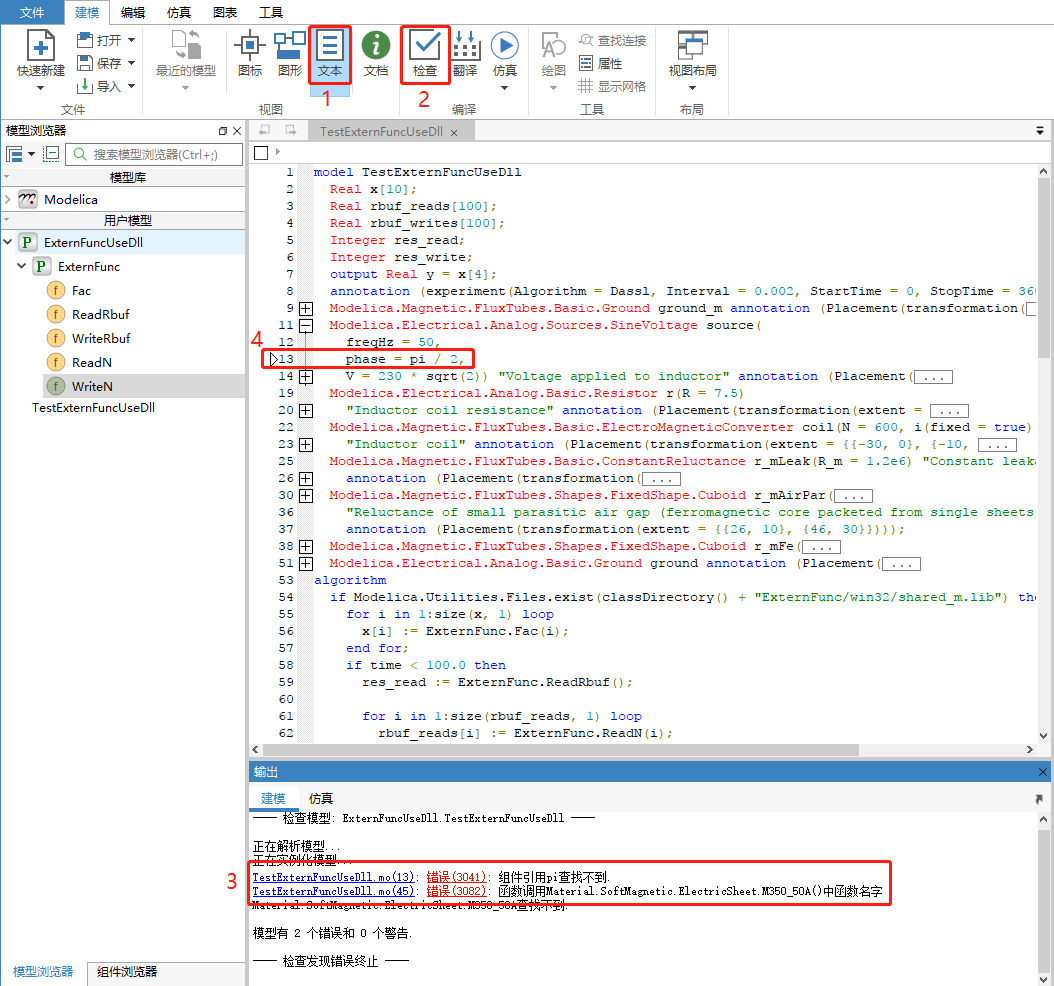Click the collapse-all tree icon in model browser

tap(51, 155)
